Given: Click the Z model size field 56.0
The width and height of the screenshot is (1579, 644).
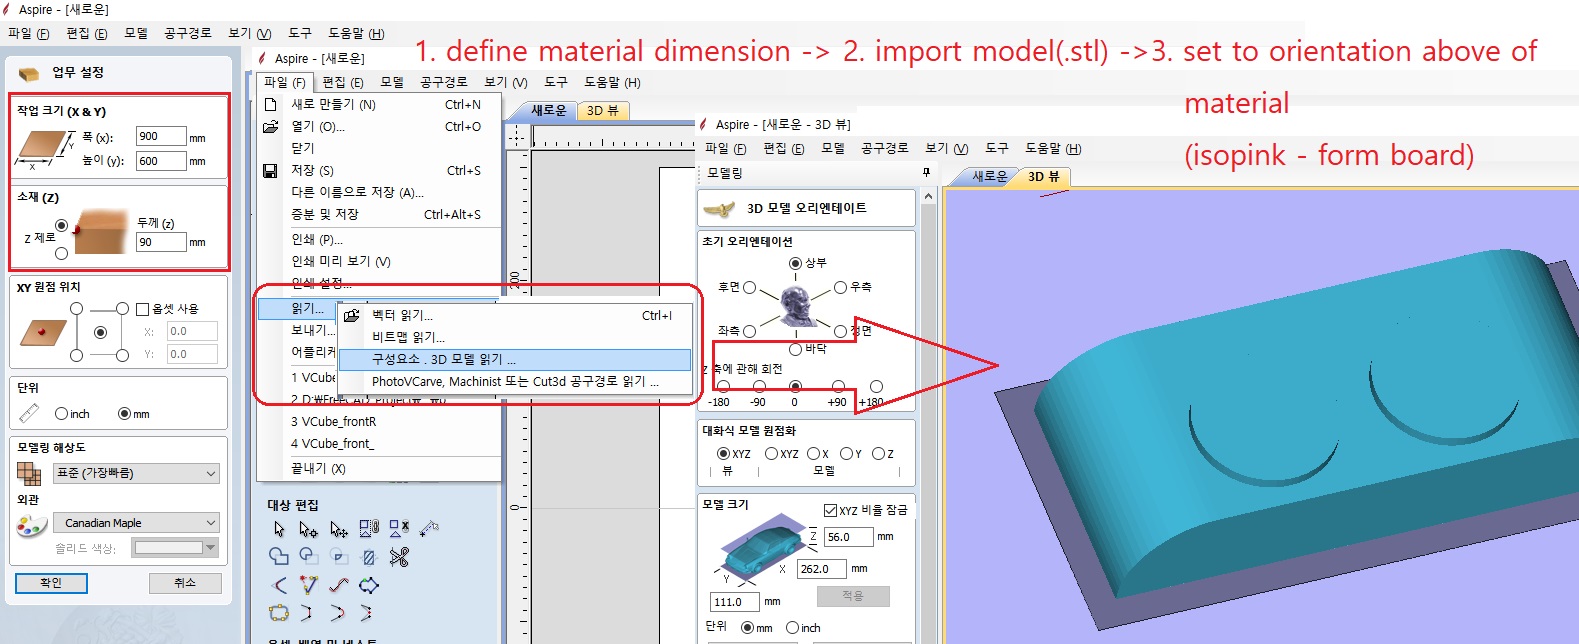Looking at the screenshot, I should point(848,537).
